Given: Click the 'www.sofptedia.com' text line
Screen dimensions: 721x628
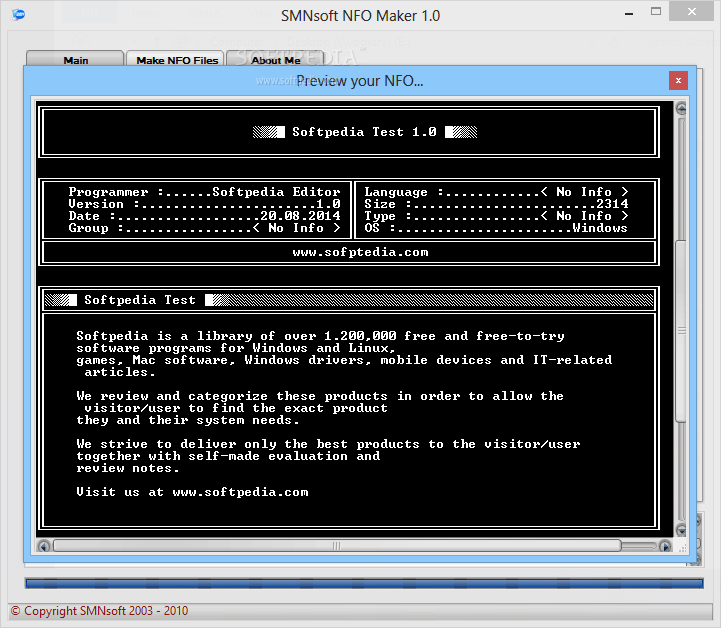Looking at the screenshot, I should 360,252.
